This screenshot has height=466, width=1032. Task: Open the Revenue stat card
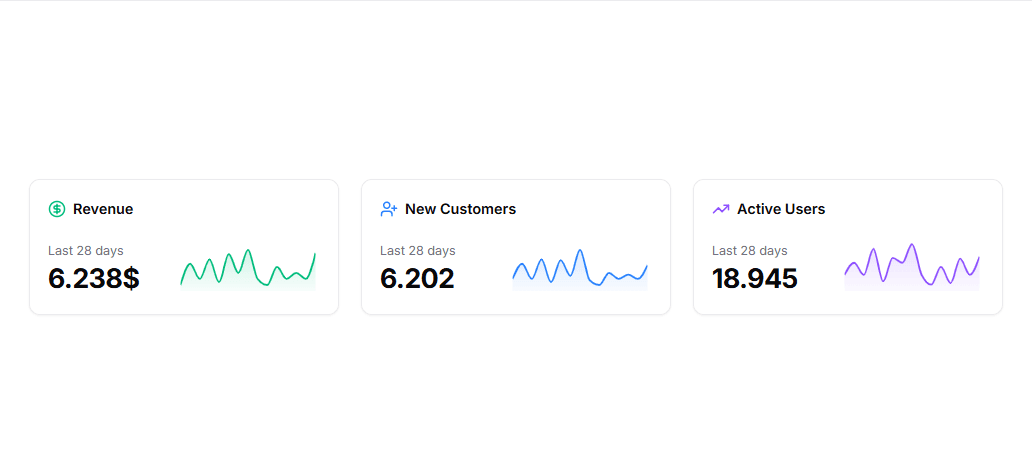(184, 300)
